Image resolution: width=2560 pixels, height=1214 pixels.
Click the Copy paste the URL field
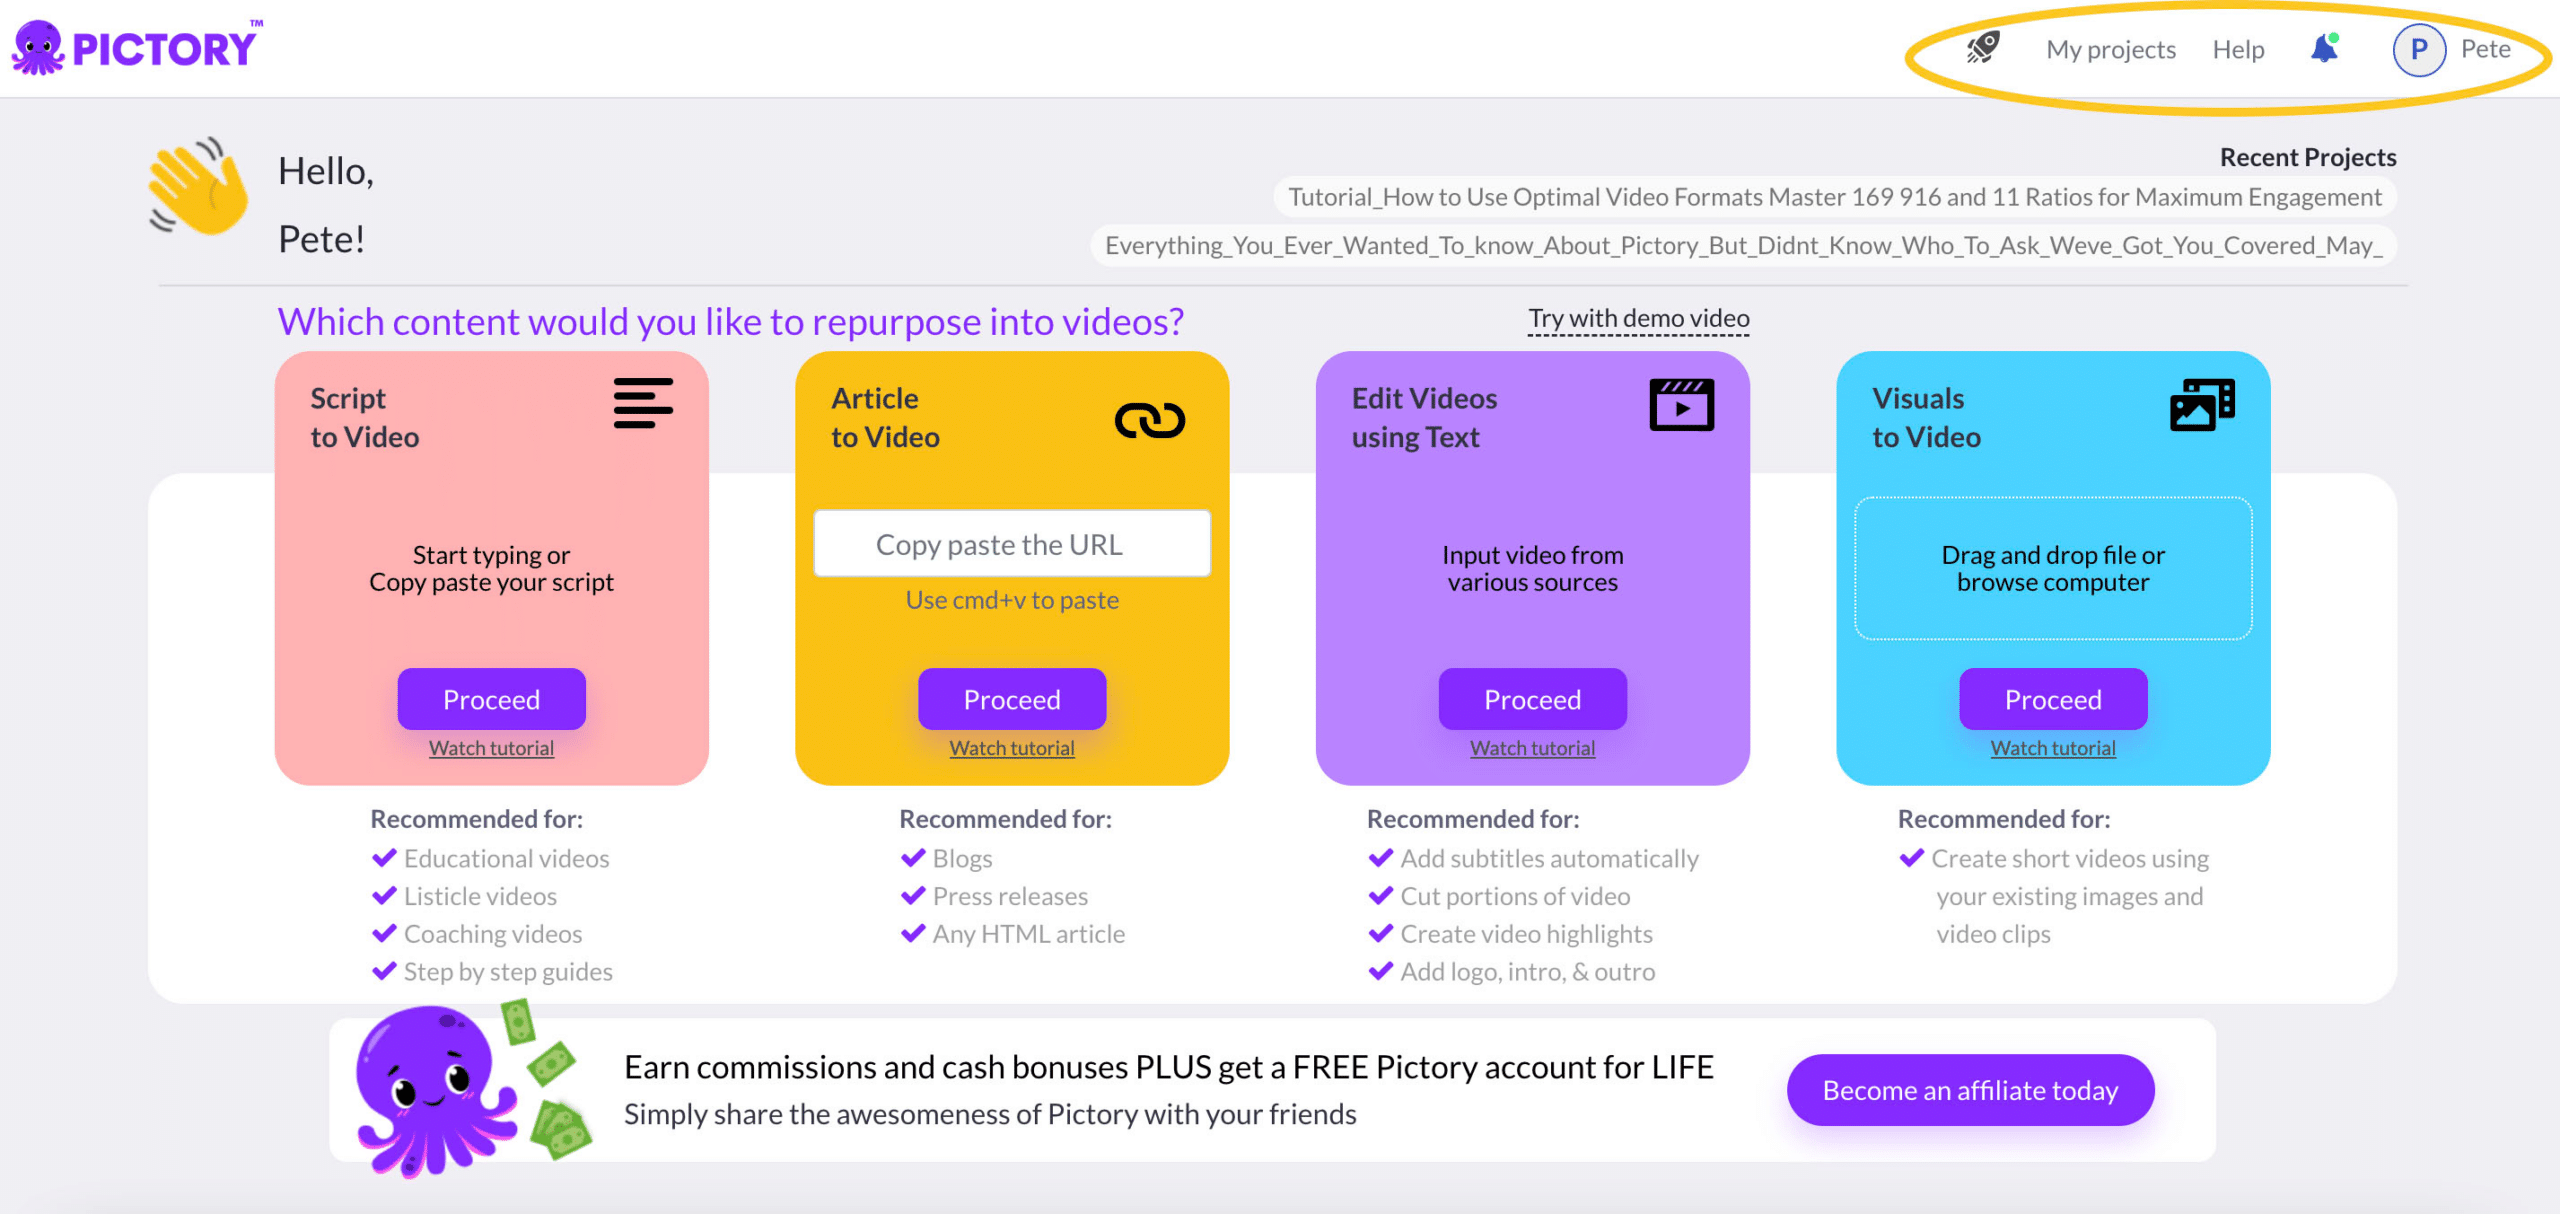point(1011,544)
